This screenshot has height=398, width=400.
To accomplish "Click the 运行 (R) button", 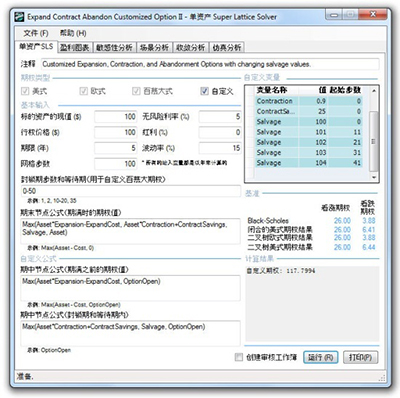I will (321, 357).
